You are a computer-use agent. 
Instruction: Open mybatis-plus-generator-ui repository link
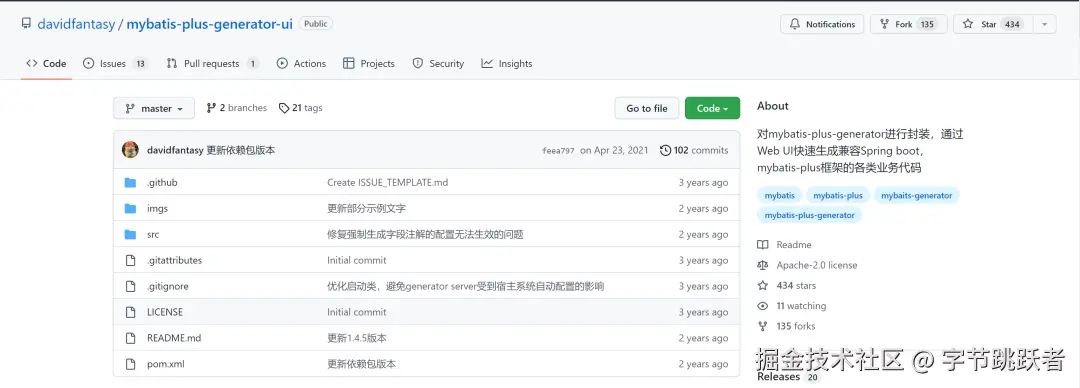[x=209, y=24]
